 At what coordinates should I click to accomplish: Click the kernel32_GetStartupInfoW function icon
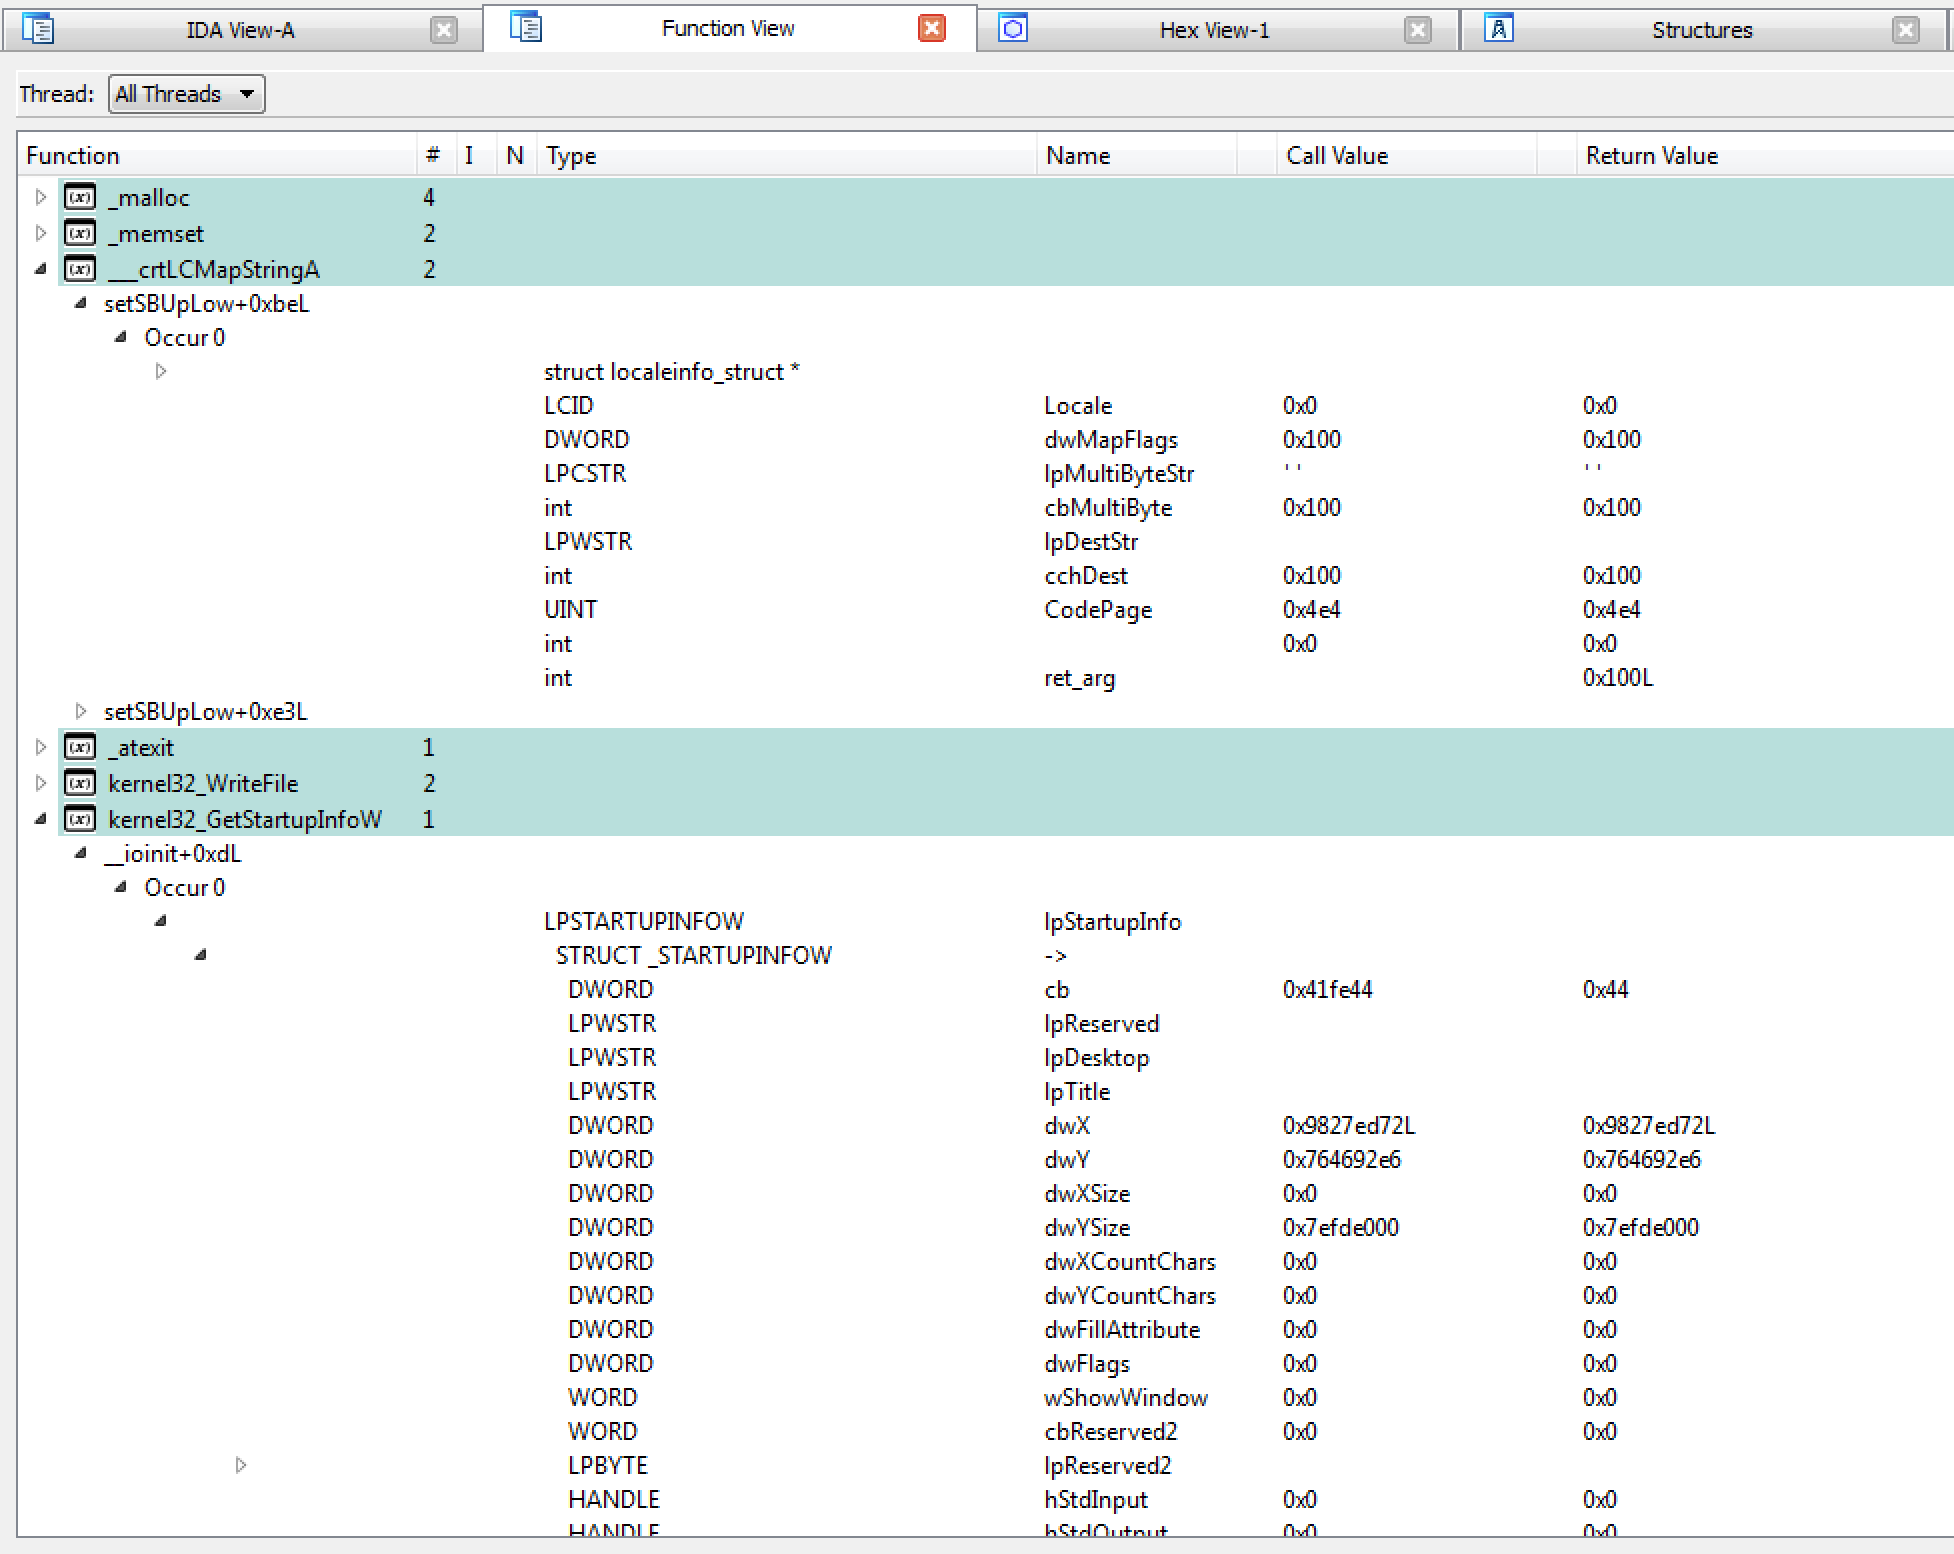(x=81, y=819)
